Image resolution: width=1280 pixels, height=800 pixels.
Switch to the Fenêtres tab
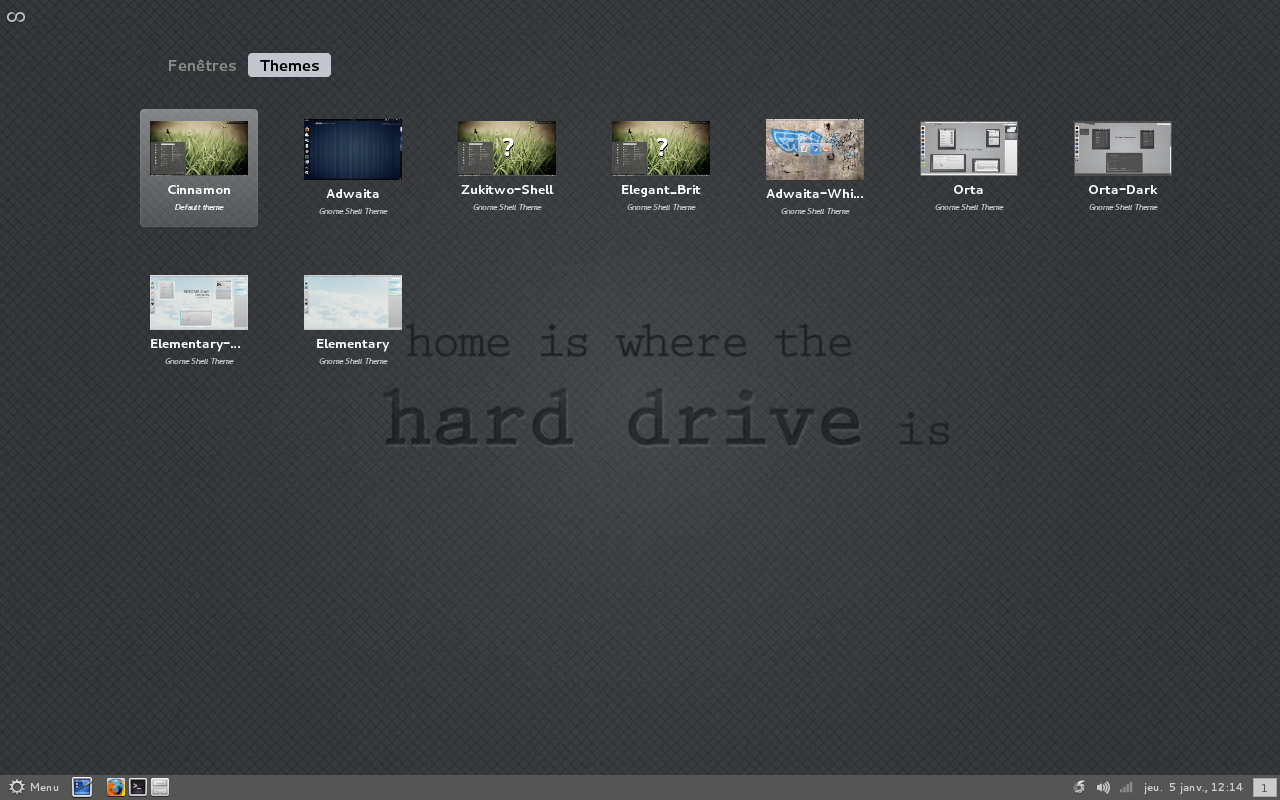pos(202,65)
